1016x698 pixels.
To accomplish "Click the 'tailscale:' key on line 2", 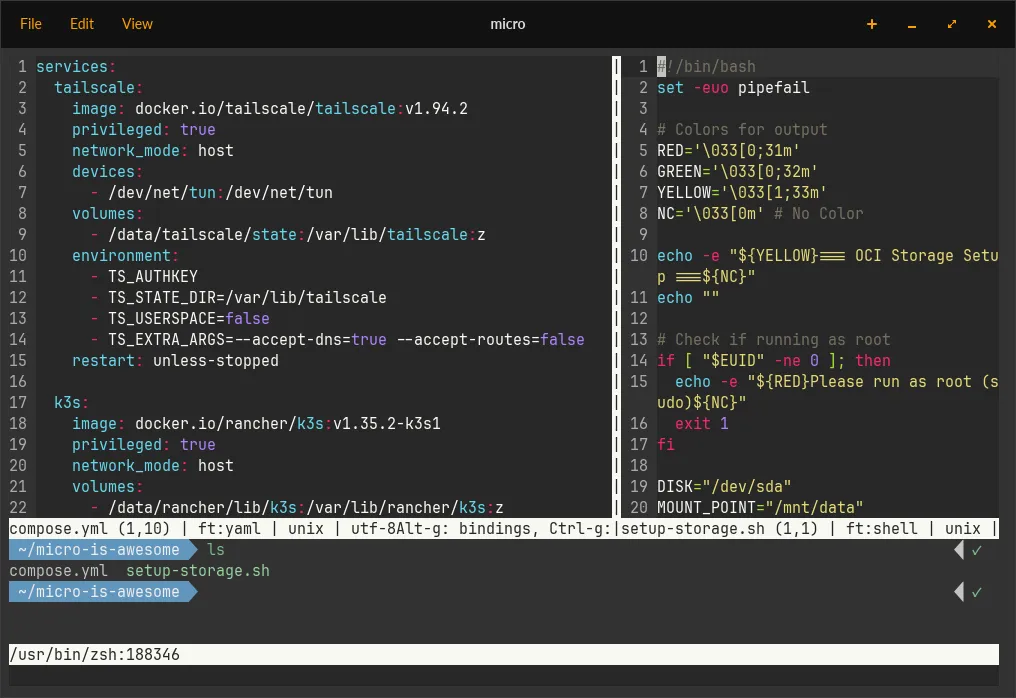I will tap(98, 87).
